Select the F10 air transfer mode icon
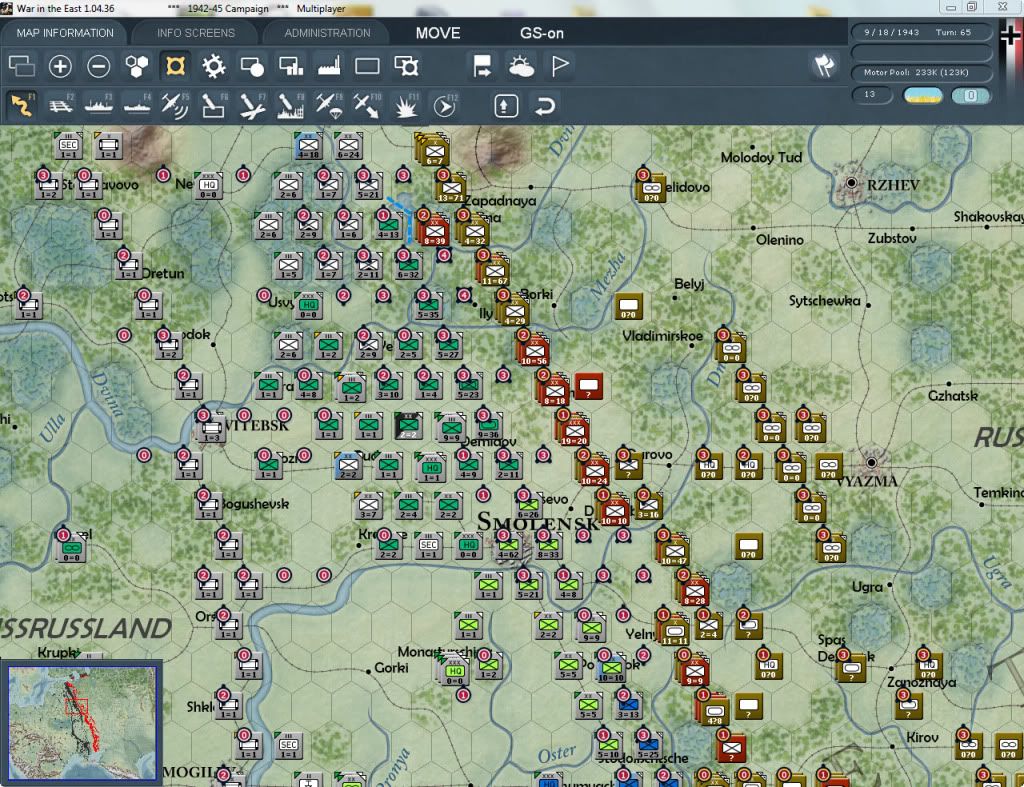This screenshot has width=1024, height=787. point(367,105)
